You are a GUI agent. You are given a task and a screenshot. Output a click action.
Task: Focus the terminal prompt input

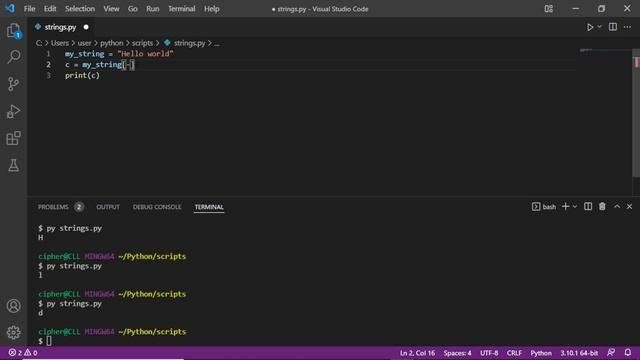click(49, 341)
